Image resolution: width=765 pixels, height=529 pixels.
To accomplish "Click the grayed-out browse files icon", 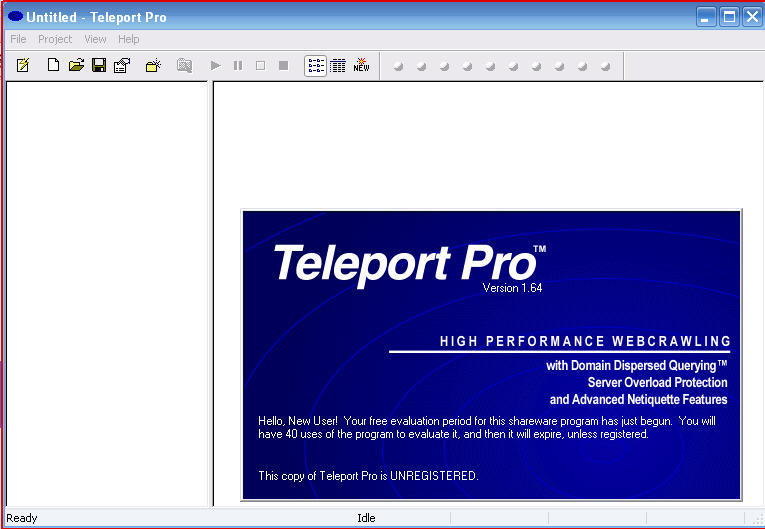I will point(184,65).
